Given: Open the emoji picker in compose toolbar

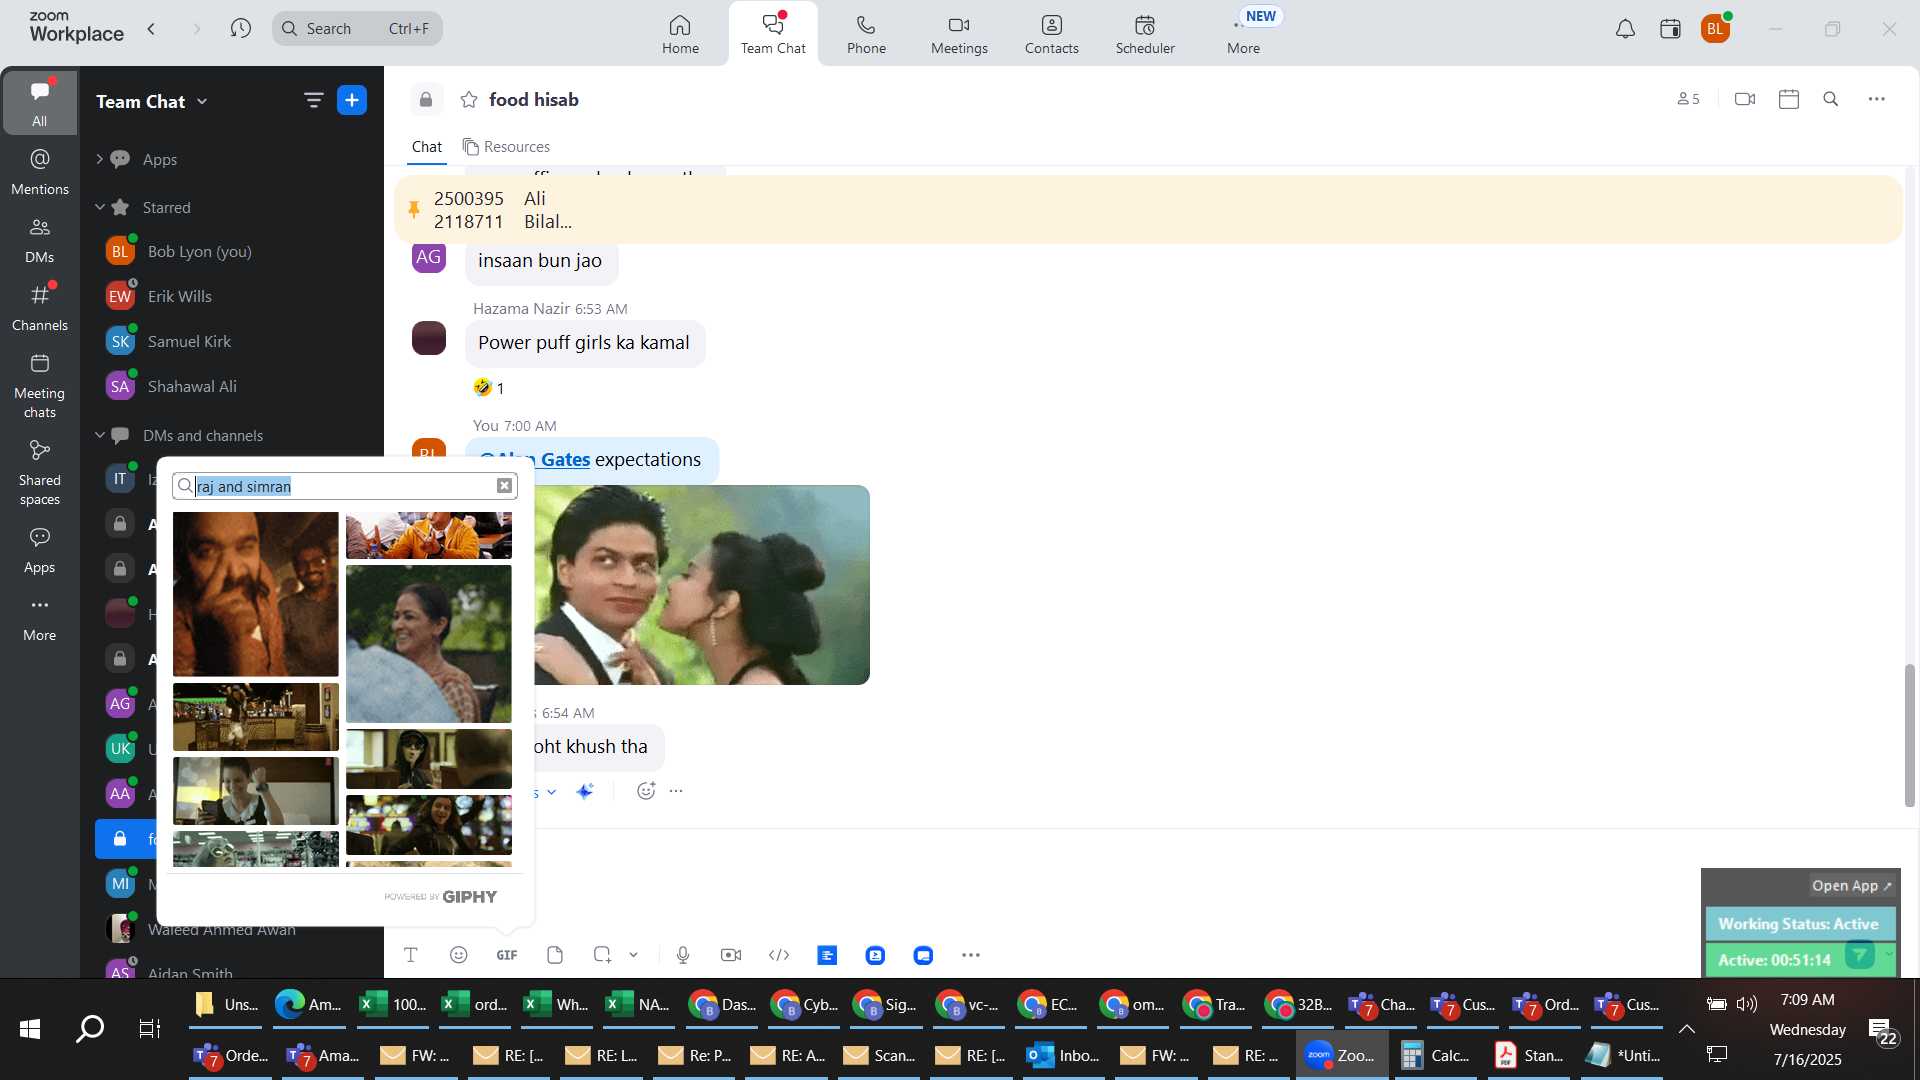Looking at the screenshot, I should (459, 955).
